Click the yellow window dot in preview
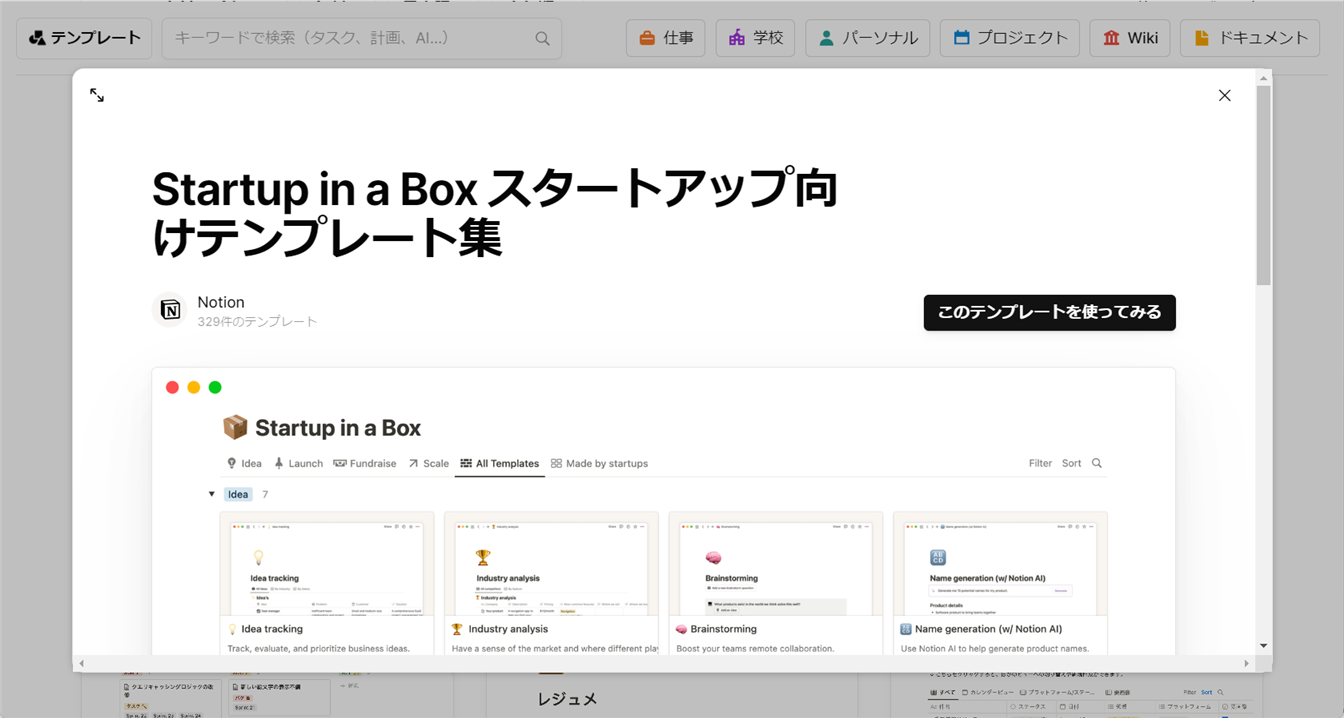This screenshot has width=1344, height=718. (194, 387)
